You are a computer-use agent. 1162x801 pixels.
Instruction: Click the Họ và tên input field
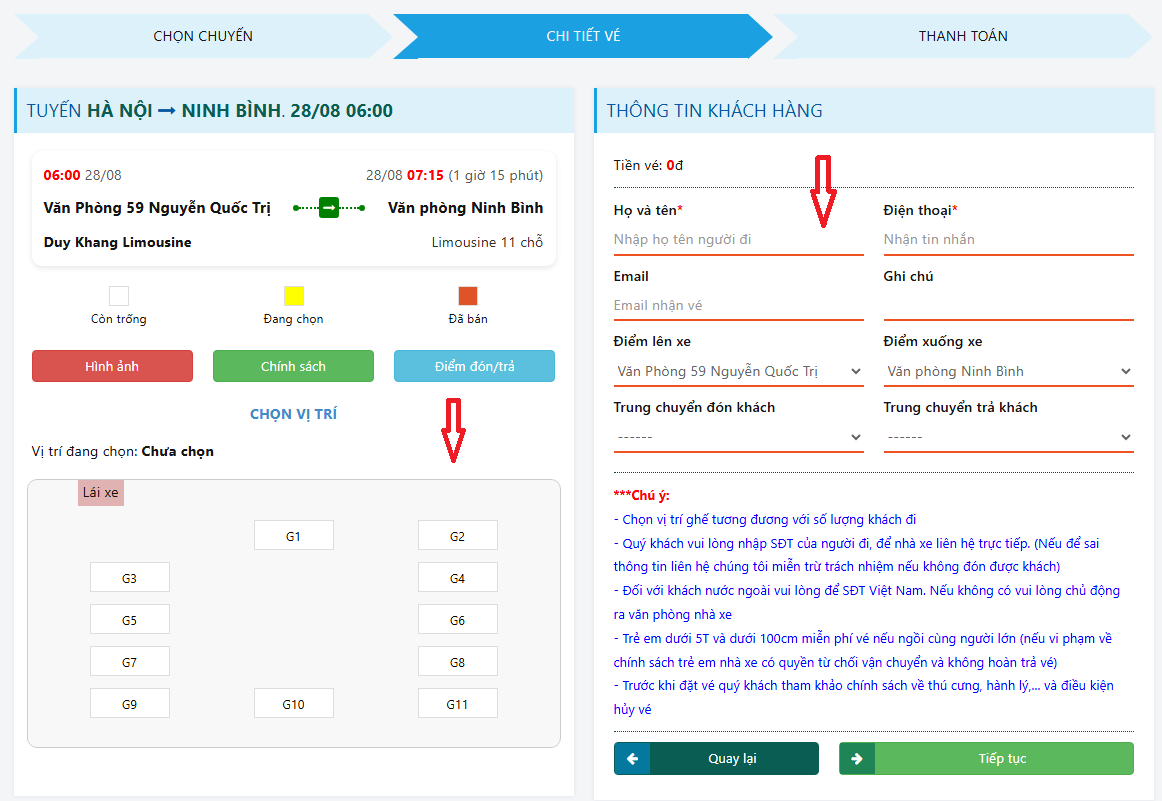tap(738, 239)
